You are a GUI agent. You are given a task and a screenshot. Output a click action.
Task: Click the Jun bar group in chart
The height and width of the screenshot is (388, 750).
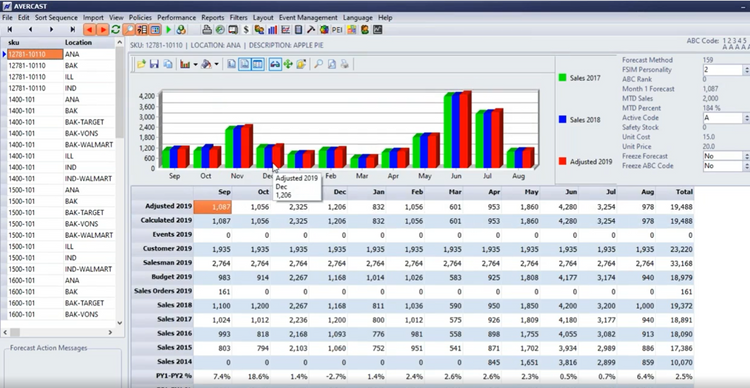click(x=457, y=129)
